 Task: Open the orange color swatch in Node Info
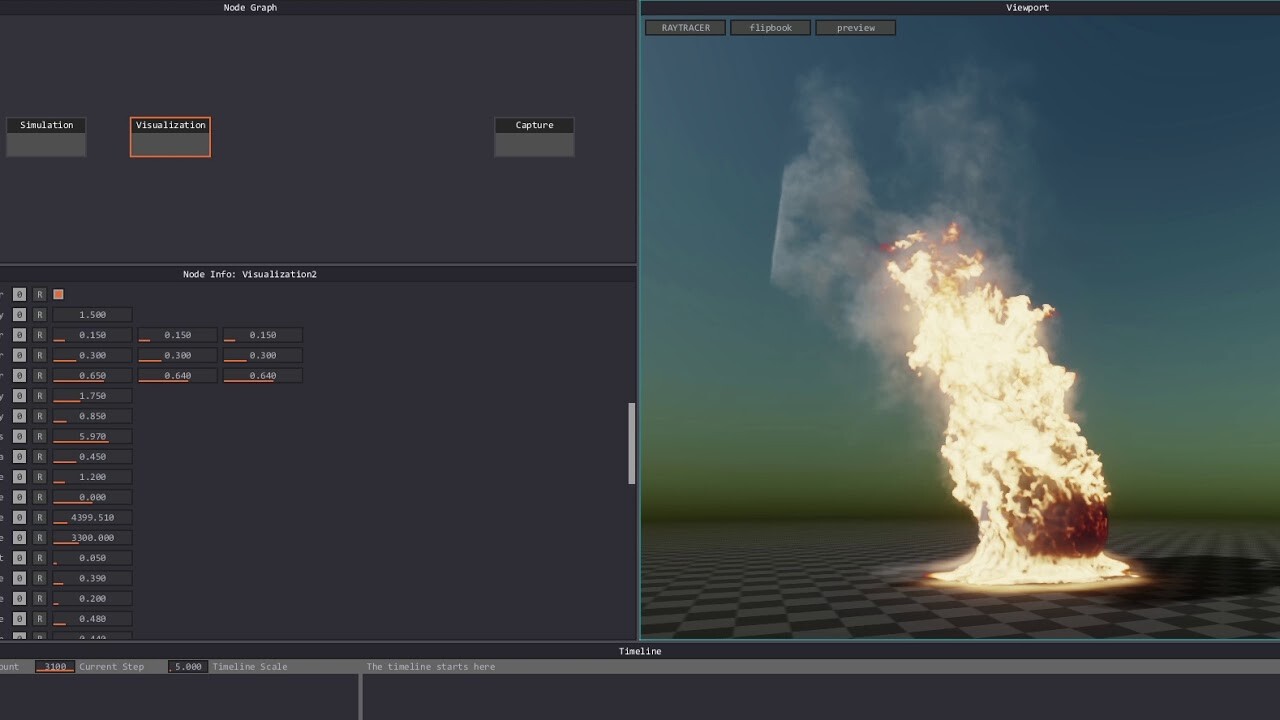click(57, 294)
